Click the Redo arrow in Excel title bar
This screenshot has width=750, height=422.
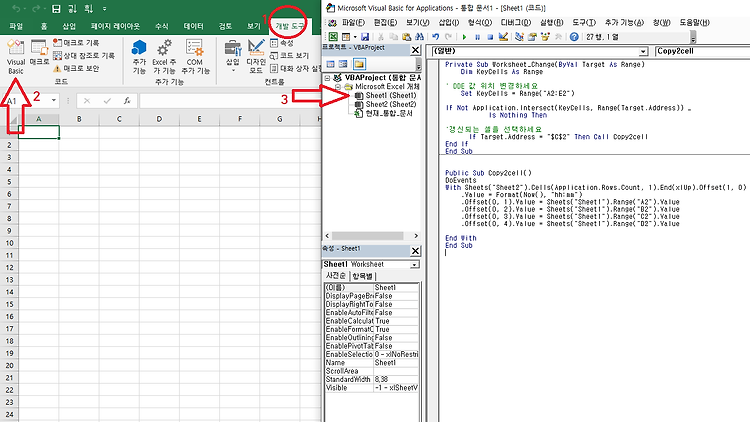pos(35,9)
